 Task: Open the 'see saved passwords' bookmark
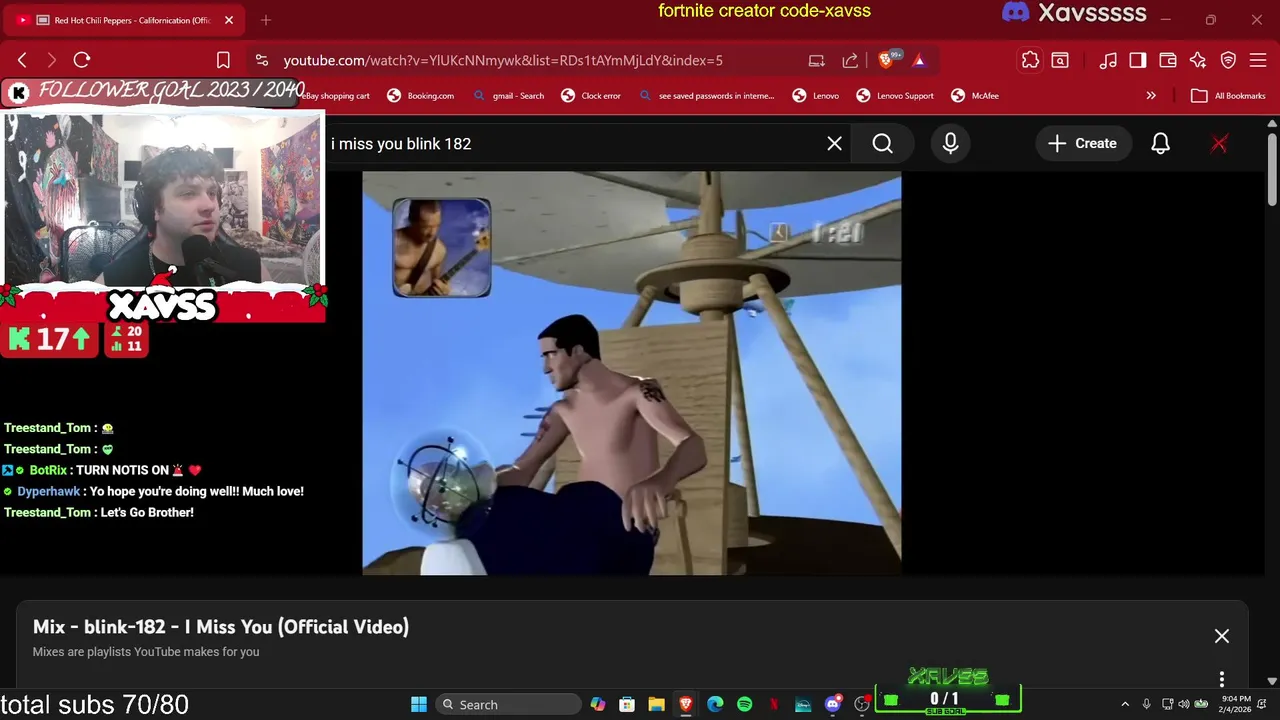pyautogui.click(x=706, y=96)
